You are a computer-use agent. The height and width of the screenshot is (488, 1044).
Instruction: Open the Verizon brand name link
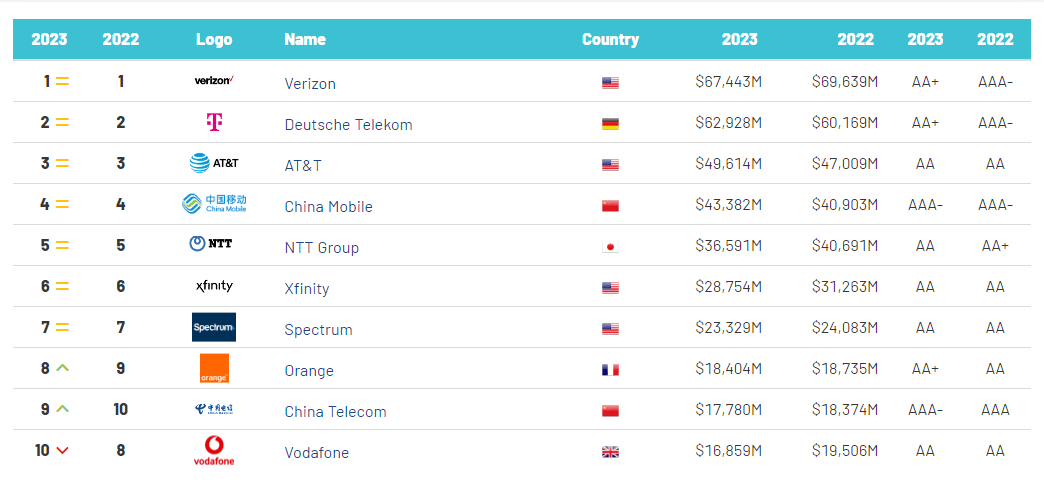pos(310,84)
